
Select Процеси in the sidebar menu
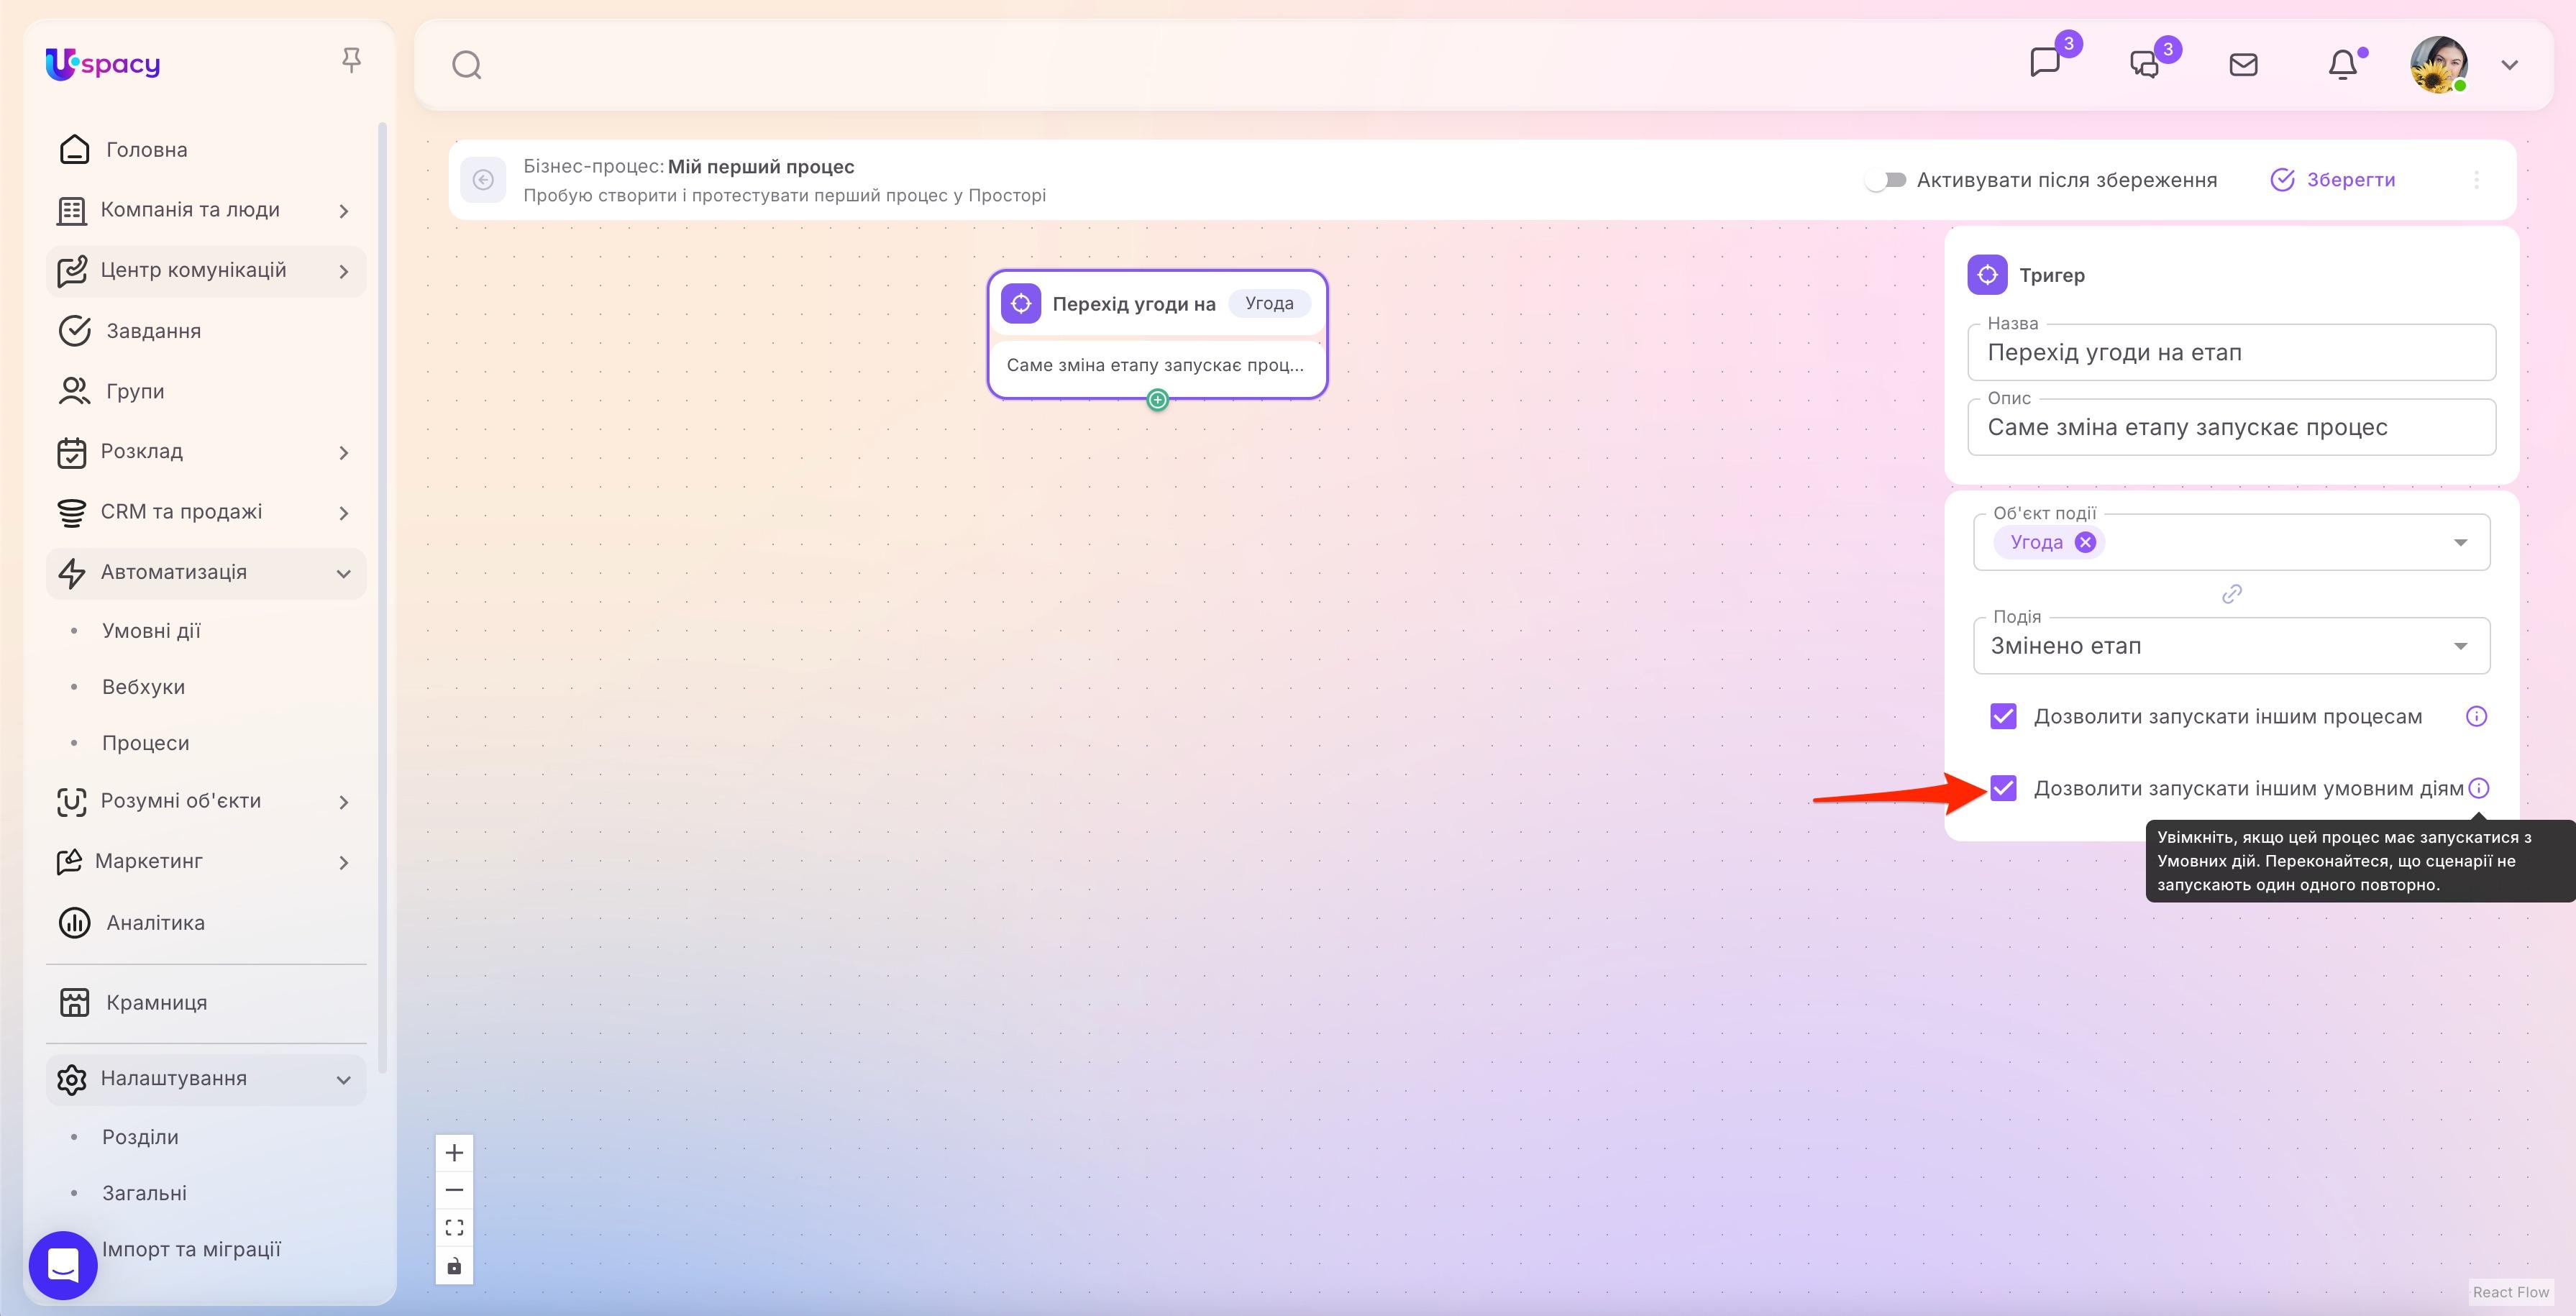[145, 742]
